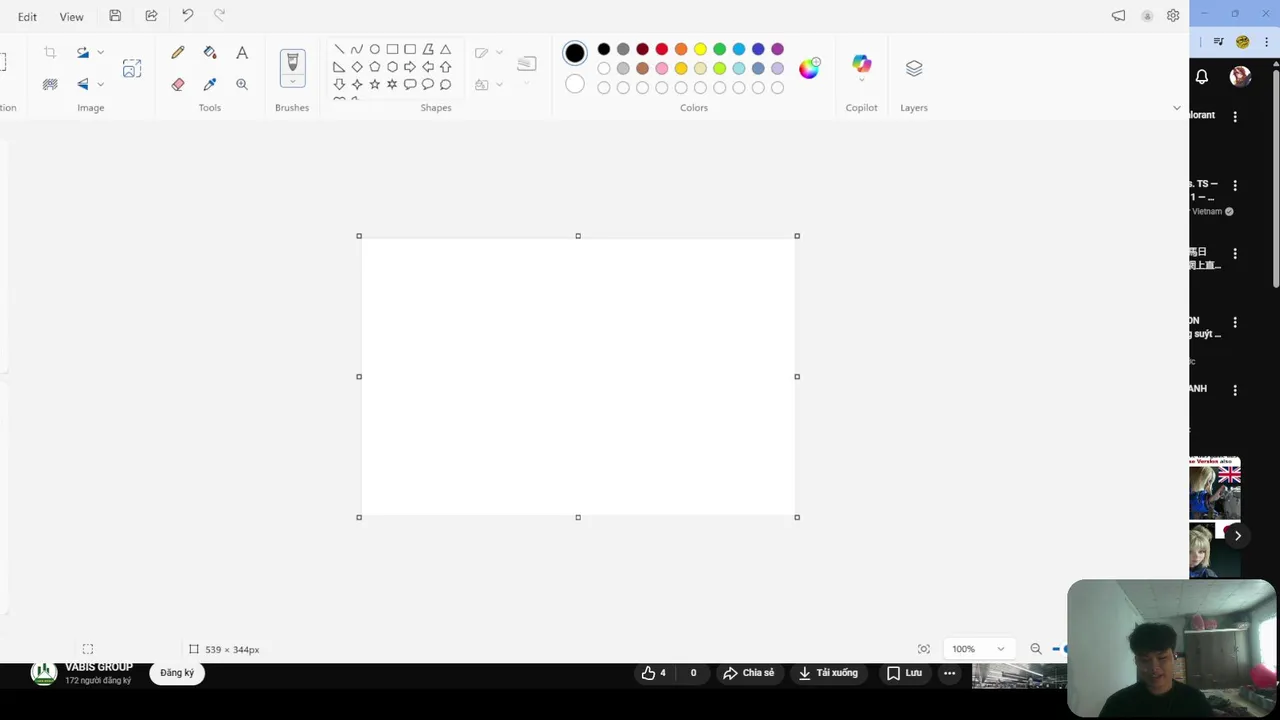The height and width of the screenshot is (720, 1280).
Task: Open the Edit menu
Action: pos(27,17)
